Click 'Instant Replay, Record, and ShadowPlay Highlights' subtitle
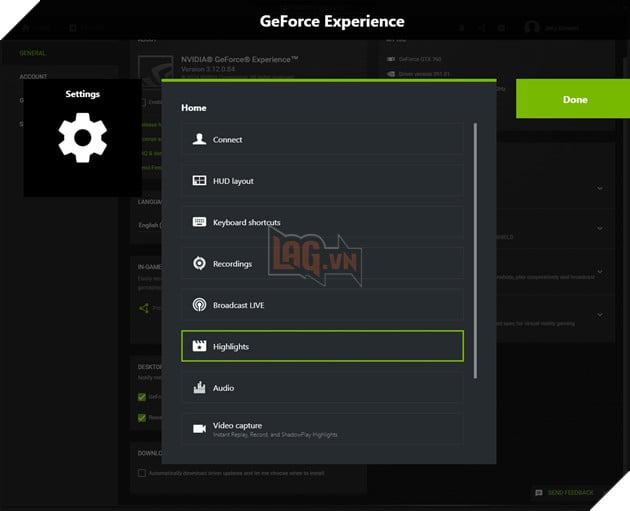This screenshot has width=630, height=511. [x=275, y=435]
